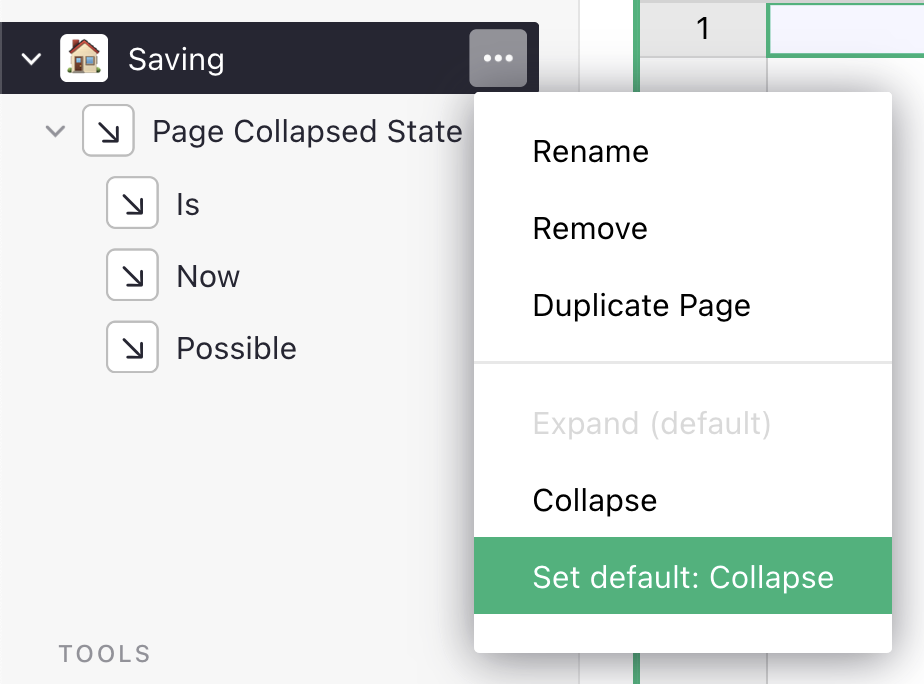Open the TOOLS section
Image resolution: width=924 pixels, height=684 pixels.
(x=104, y=654)
